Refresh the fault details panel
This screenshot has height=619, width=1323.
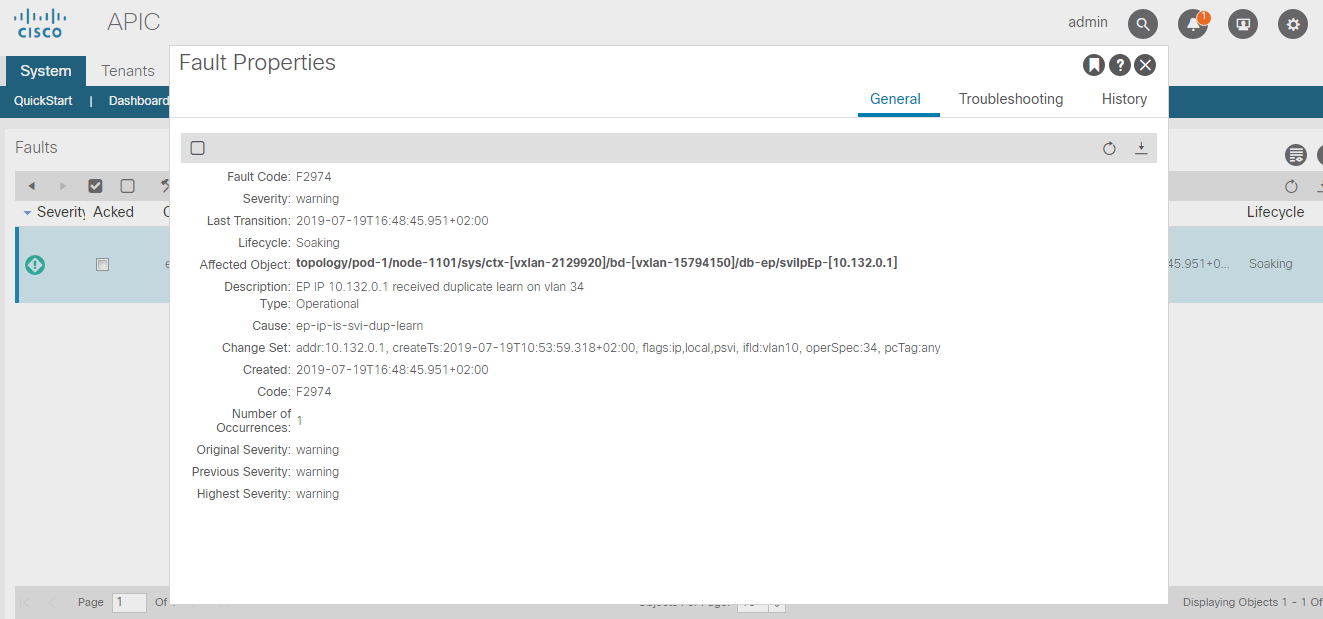pos(1109,148)
